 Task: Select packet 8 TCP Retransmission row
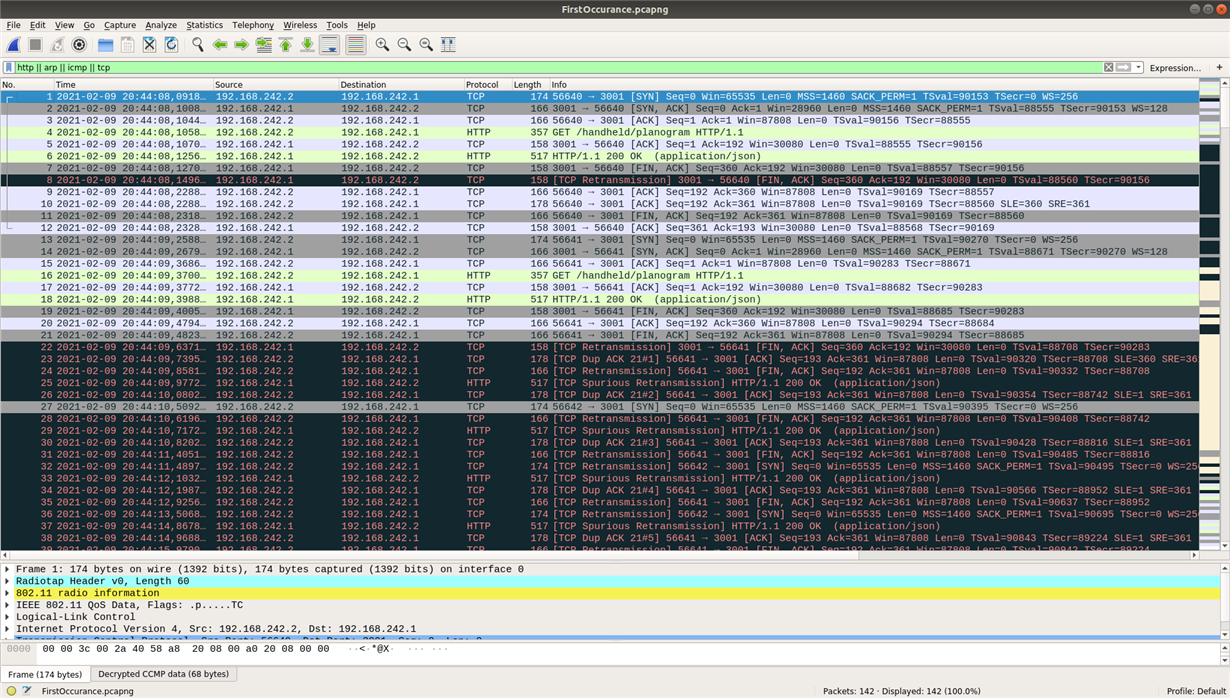(598, 180)
